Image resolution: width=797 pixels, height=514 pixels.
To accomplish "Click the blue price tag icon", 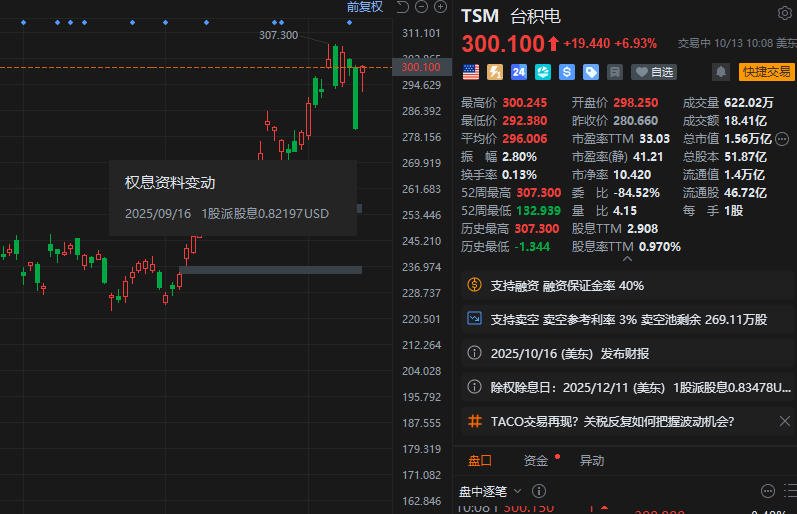I will [x=590, y=72].
